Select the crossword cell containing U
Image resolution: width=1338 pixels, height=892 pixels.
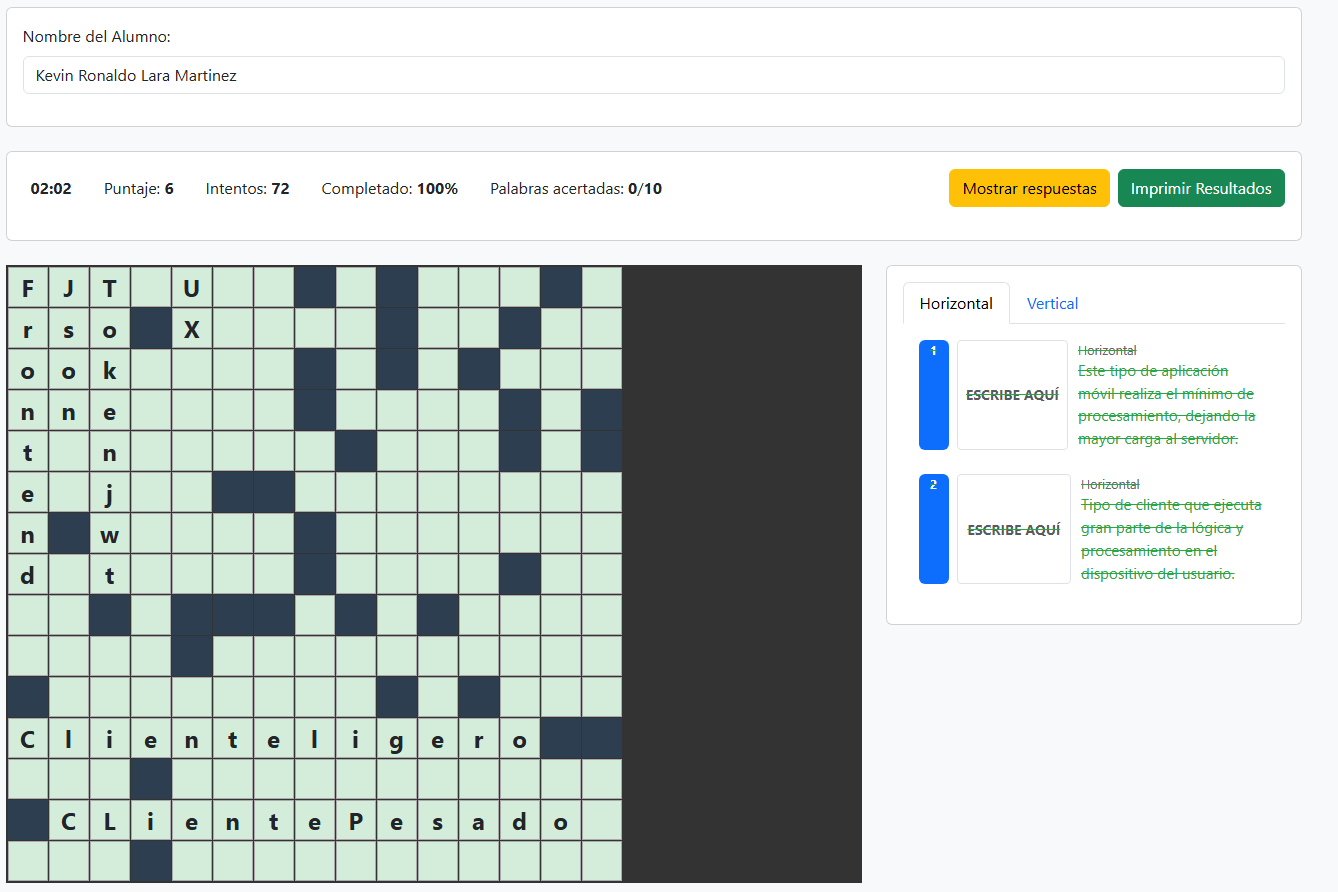coord(192,287)
